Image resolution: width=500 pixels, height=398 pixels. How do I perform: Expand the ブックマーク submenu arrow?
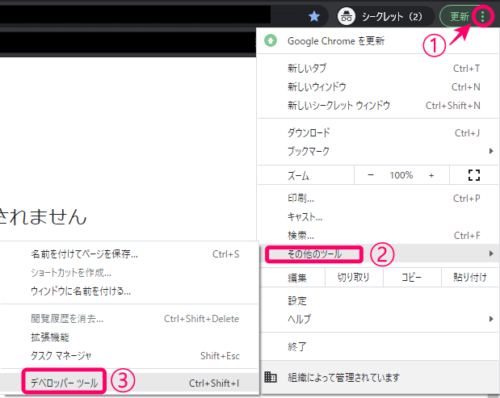[x=491, y=151]
